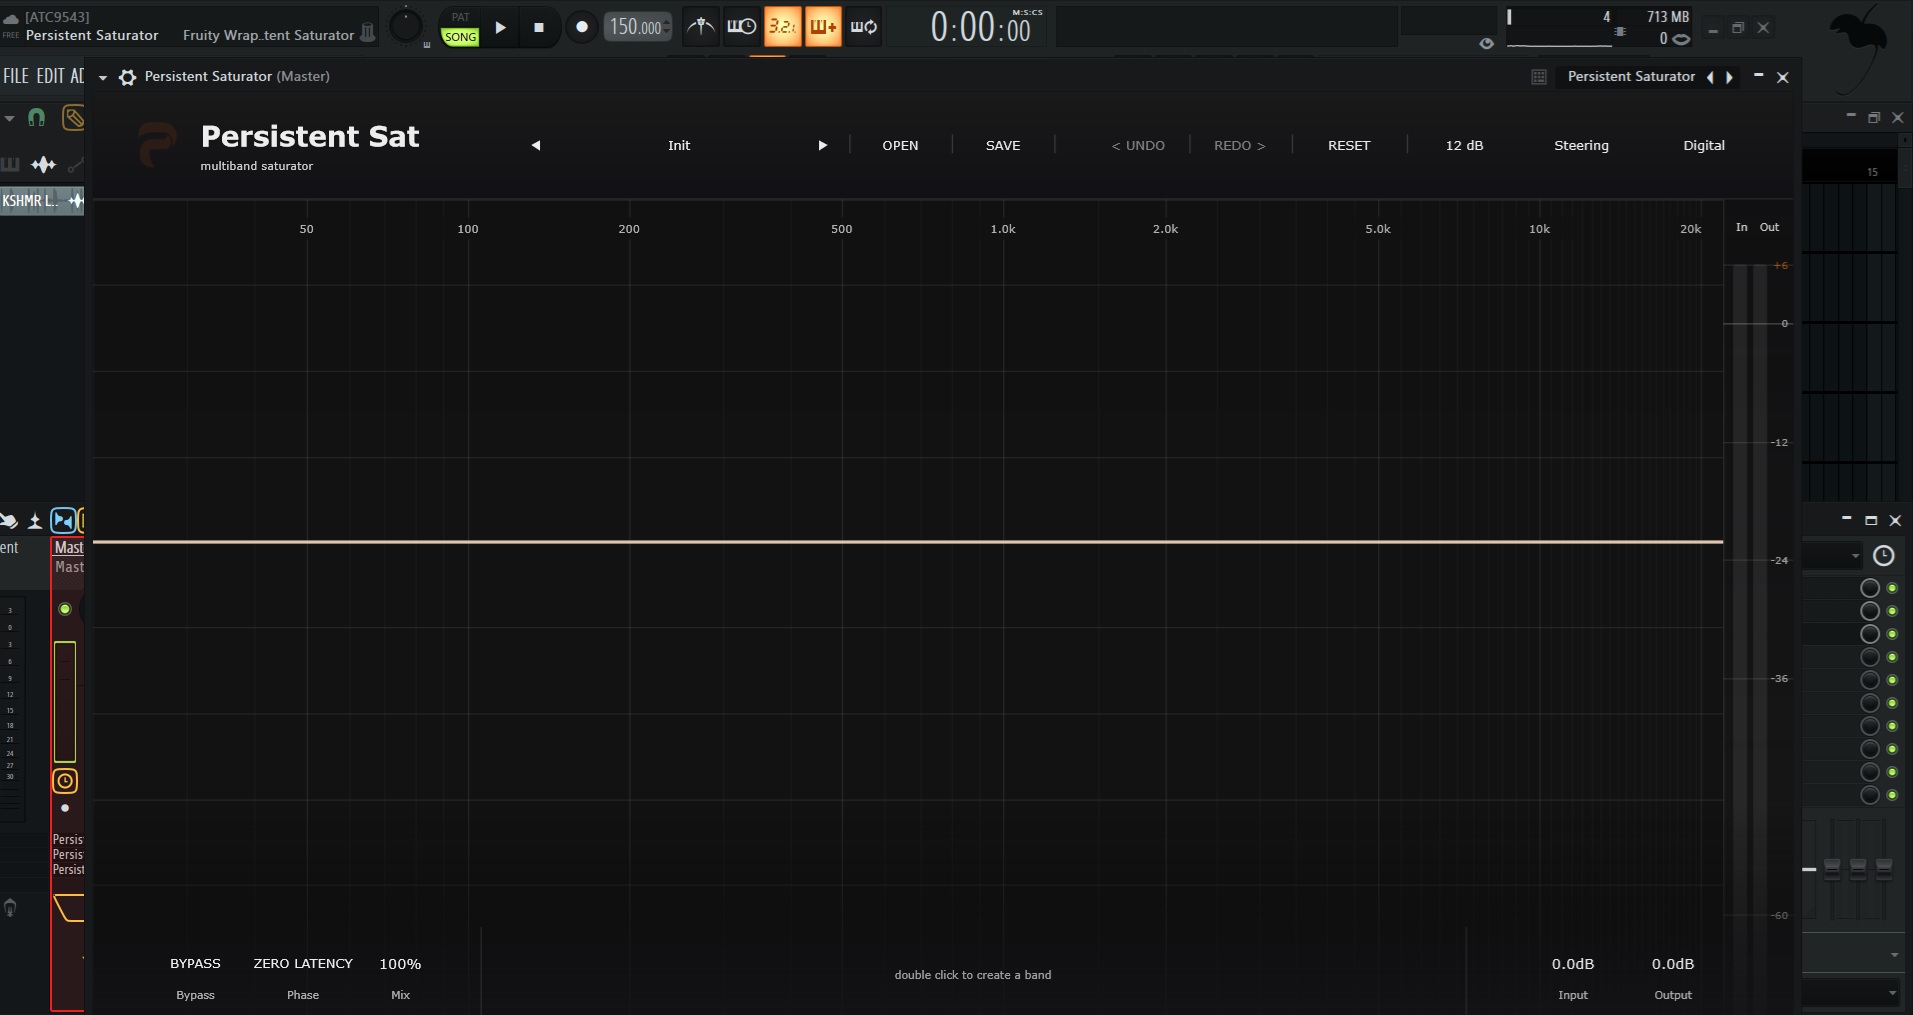This screenshot has height=1015, width=1913.
Task: Toggle the Master track enable LED
Action: click(x=65, y=609)
